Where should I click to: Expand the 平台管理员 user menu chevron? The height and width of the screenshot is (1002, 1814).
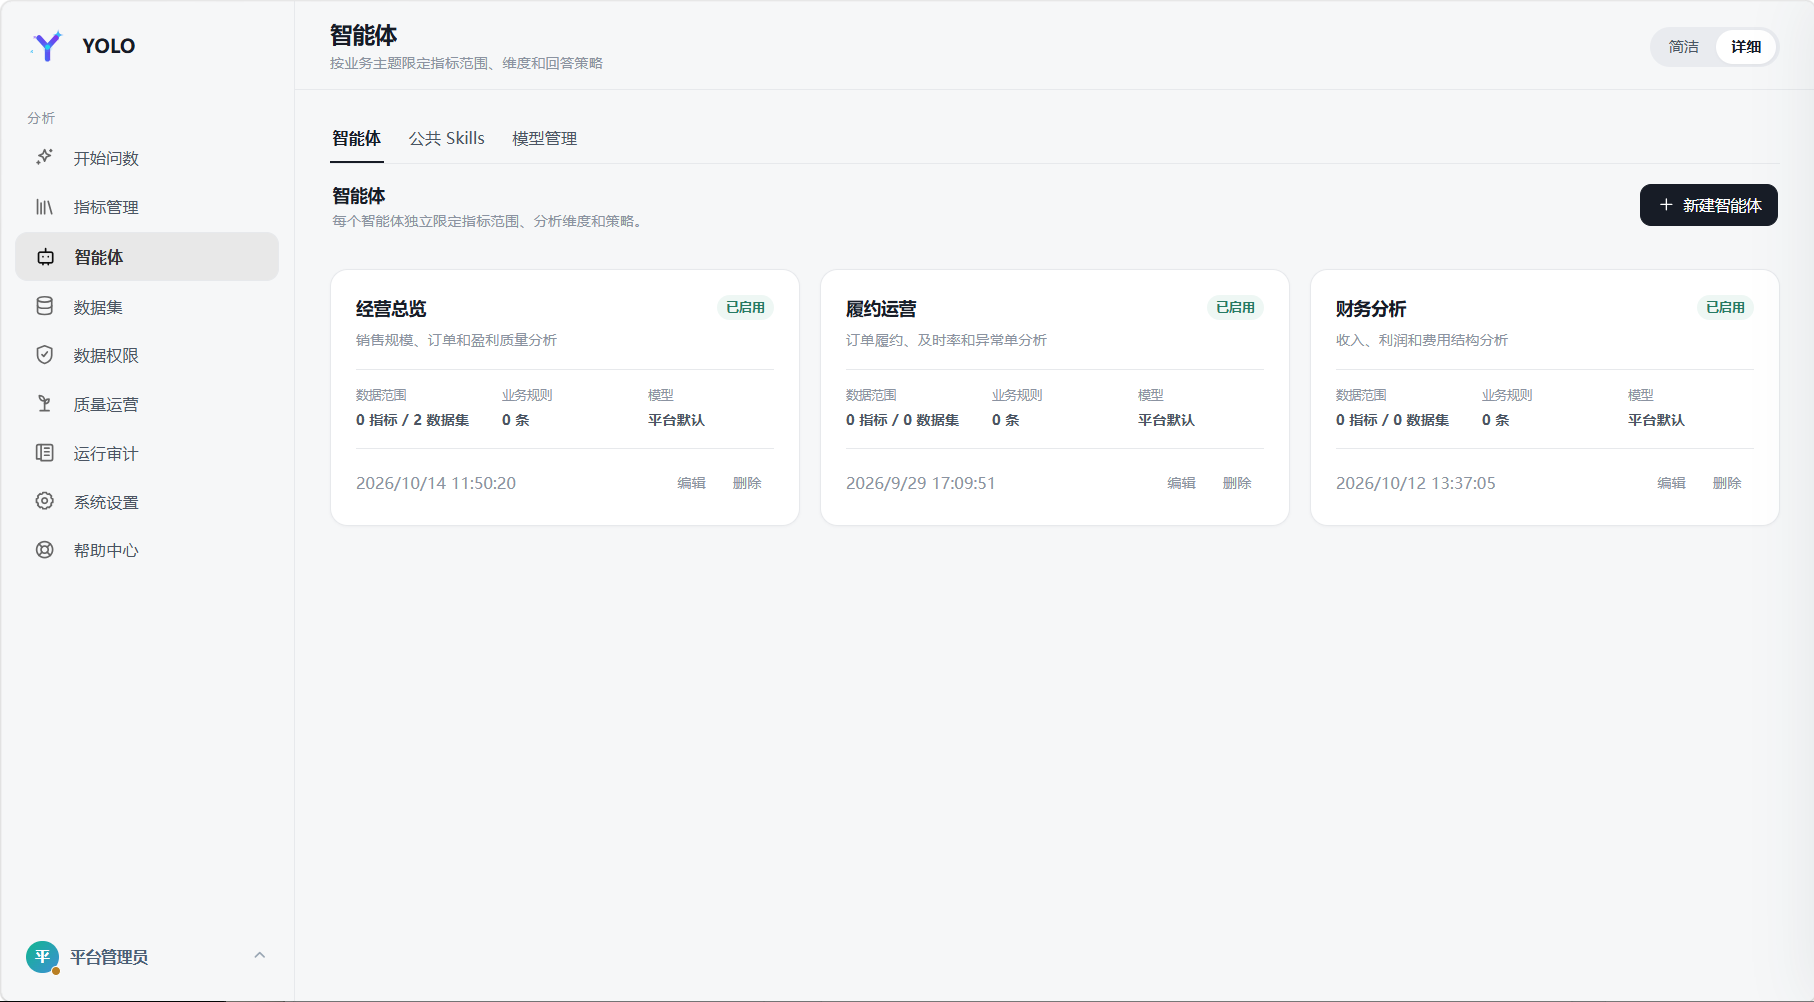[x=260, y=956]
